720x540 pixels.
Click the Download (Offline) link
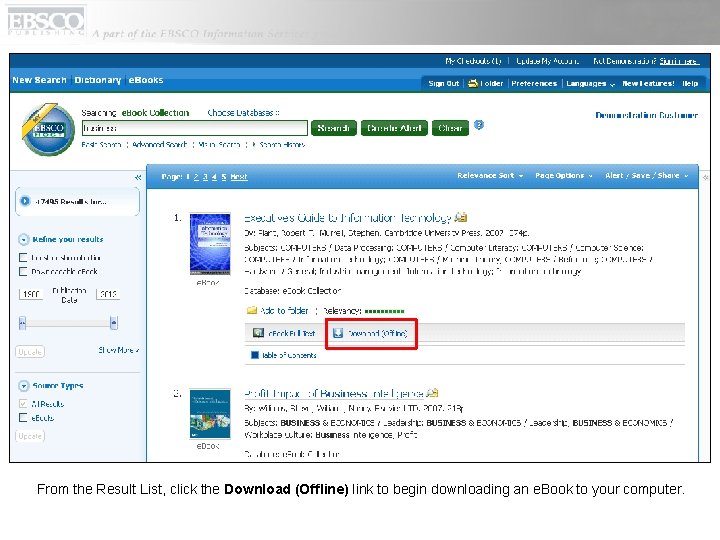point(377,333)
